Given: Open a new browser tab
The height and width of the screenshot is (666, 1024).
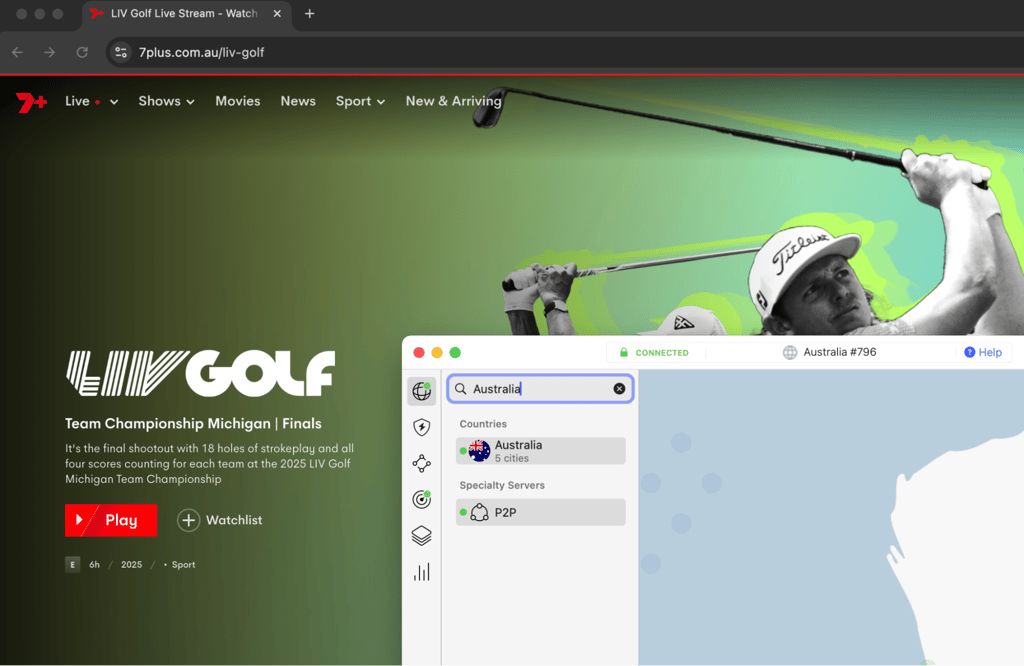Looking at the screenshot, I should [310, 13].
